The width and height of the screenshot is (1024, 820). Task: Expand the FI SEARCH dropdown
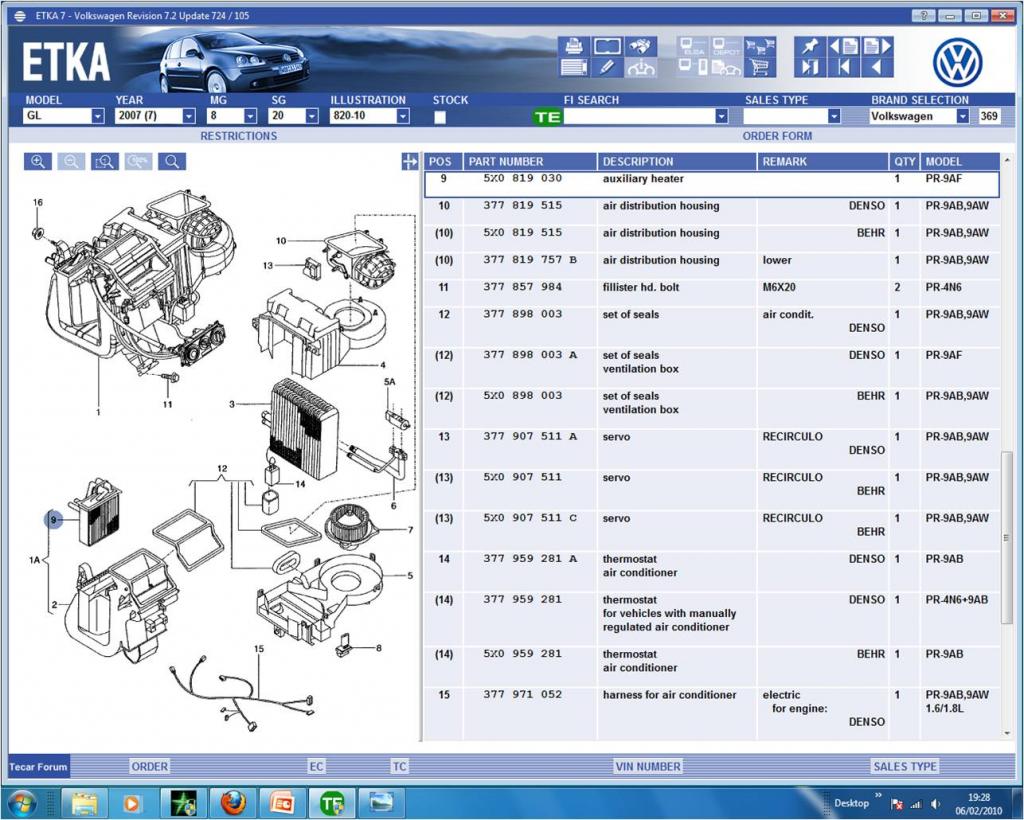coord(721,116)
